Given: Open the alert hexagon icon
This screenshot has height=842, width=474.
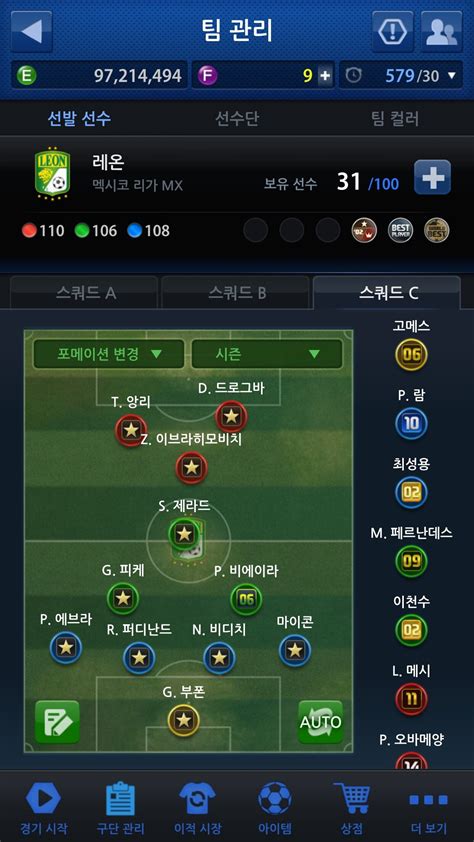Looking at the screenshot, I should (x=393, y=31).
